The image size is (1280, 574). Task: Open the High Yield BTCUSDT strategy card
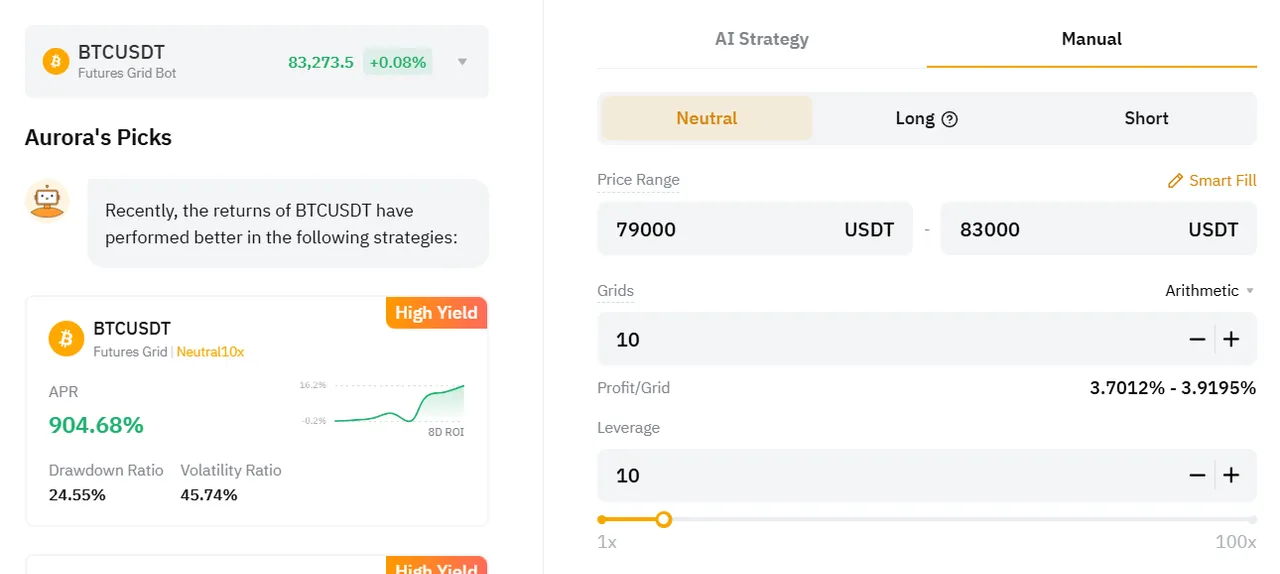click(x=257, y=411)
